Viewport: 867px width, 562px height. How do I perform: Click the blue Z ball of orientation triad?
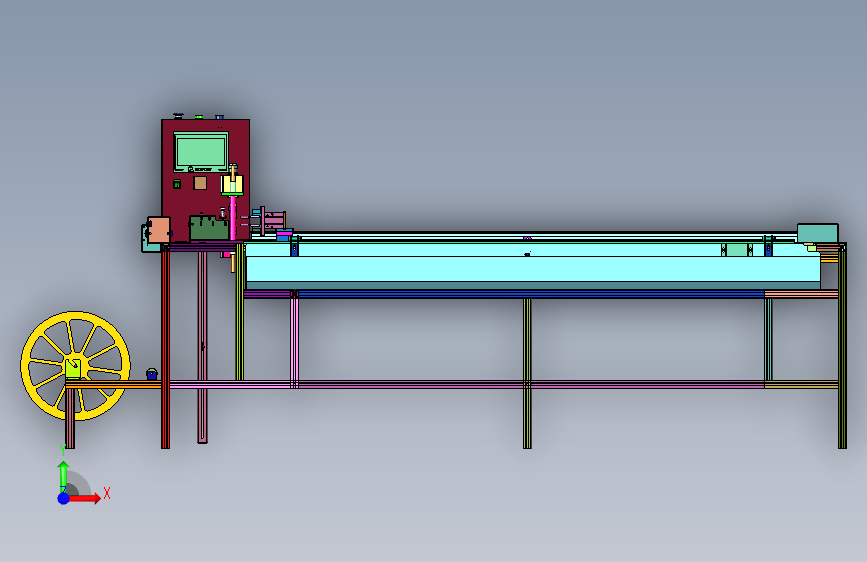(x=64, y=498)
